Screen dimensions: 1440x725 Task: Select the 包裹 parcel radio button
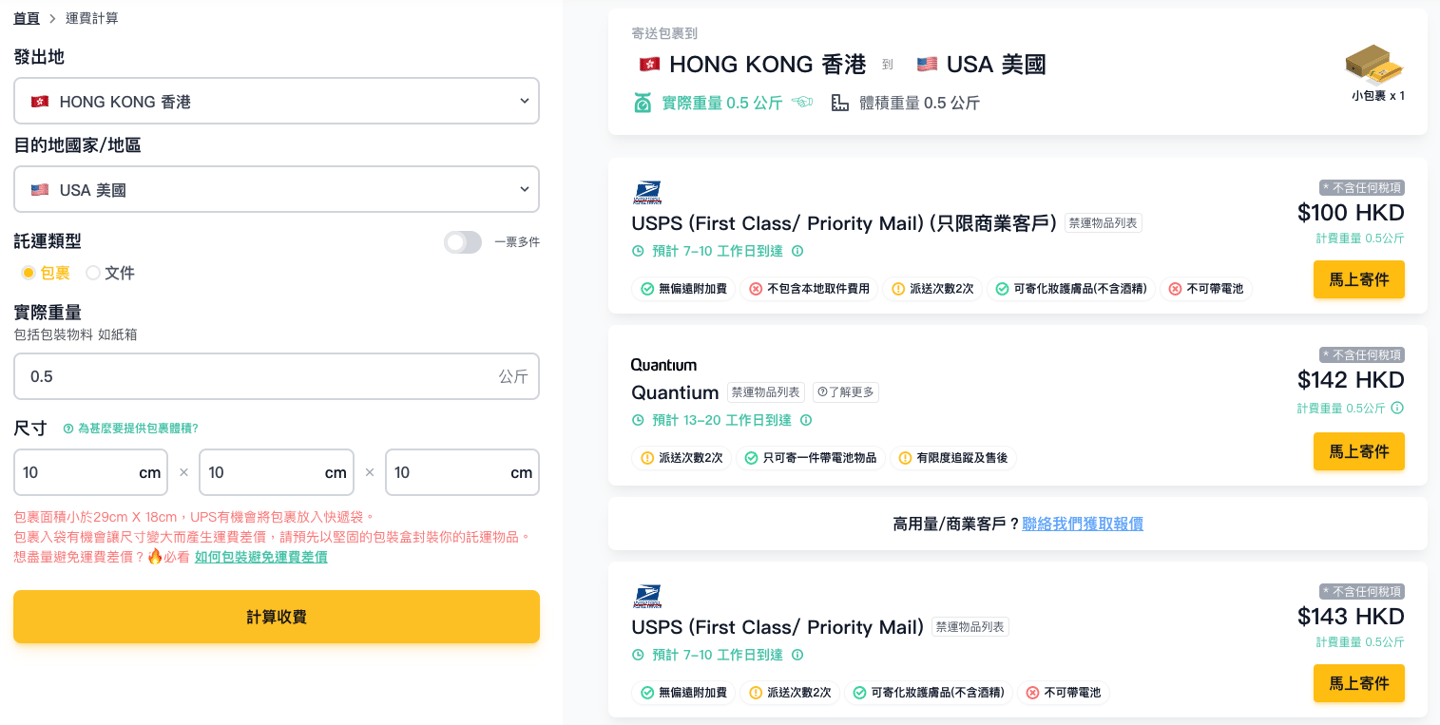(28, 273)
